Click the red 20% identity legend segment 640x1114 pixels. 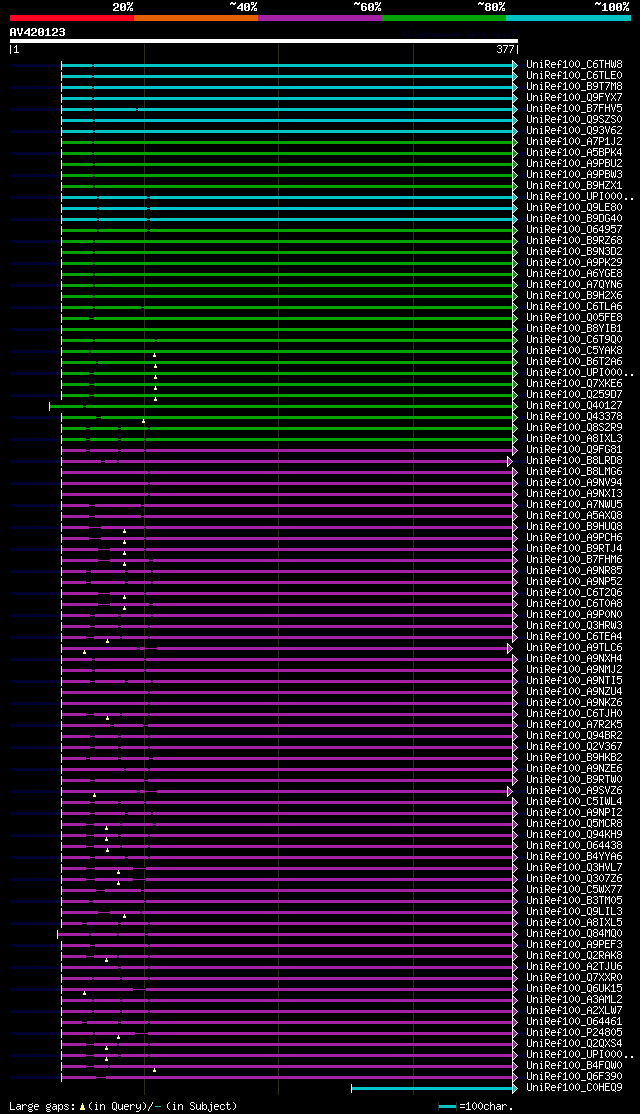pyautogui.click(x=72, y=17)
